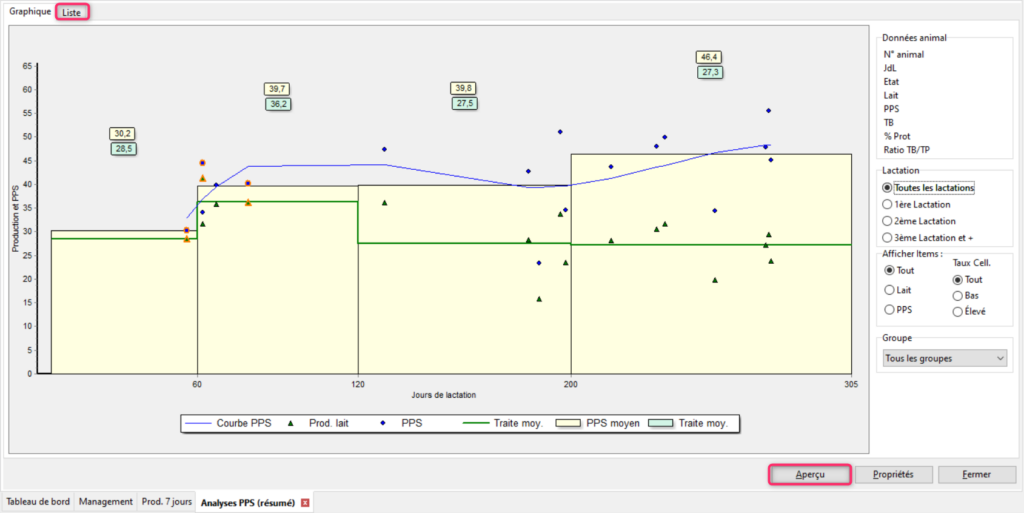
Task: Click the Prod. lait triangle legend icon
Action: (290, 423)
